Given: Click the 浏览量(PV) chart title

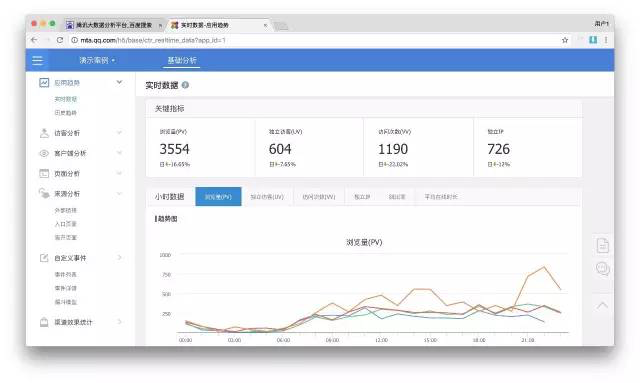Looking at the screenshot, I should click(364, 242).
